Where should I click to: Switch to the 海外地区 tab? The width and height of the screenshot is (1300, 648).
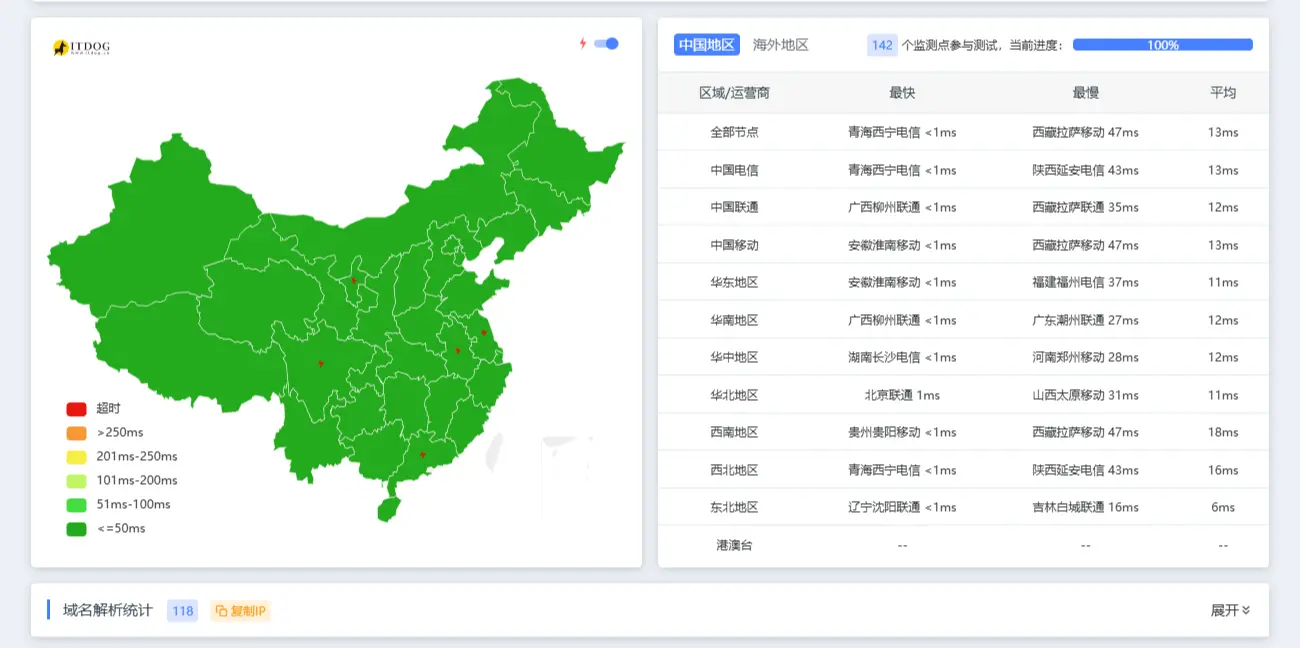pyautogui.click(x=779, y=44)
